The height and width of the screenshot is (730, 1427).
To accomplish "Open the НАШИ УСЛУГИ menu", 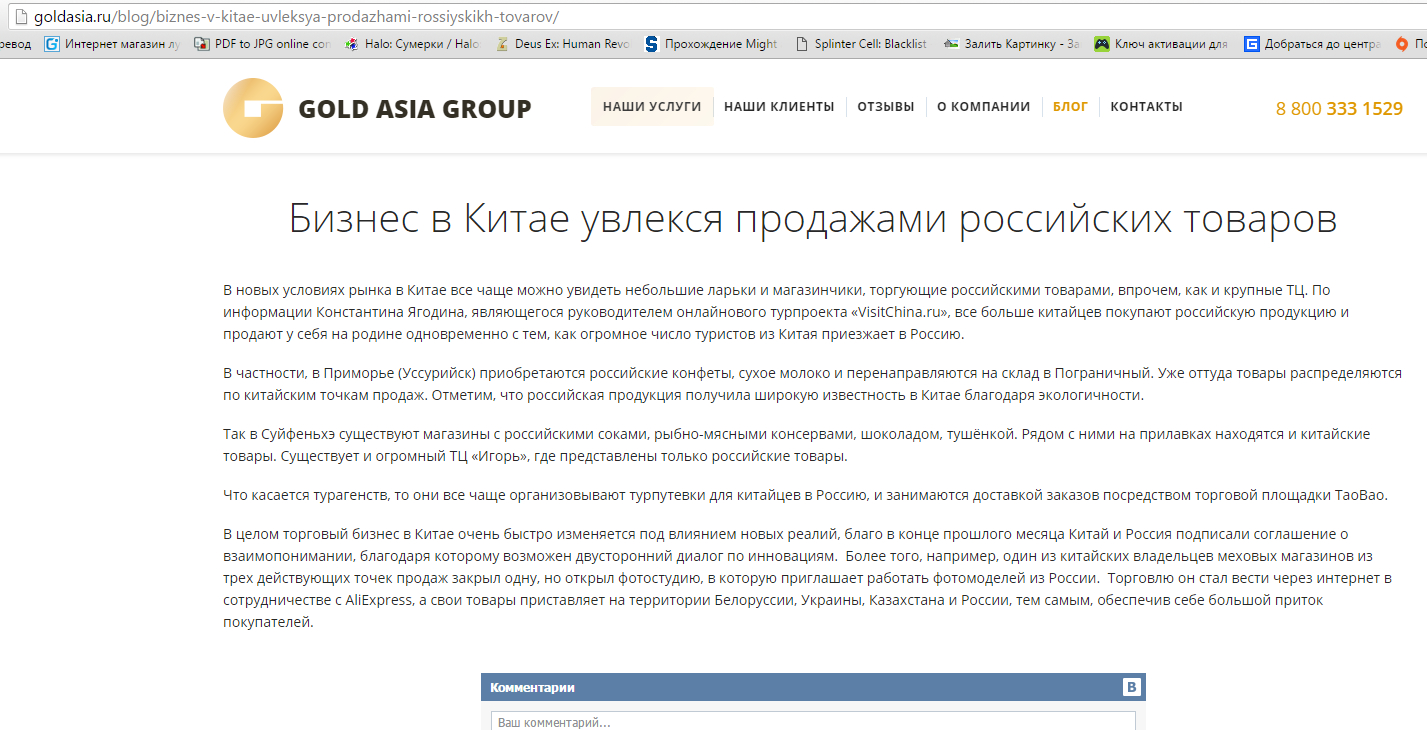I will coord(652,107).
